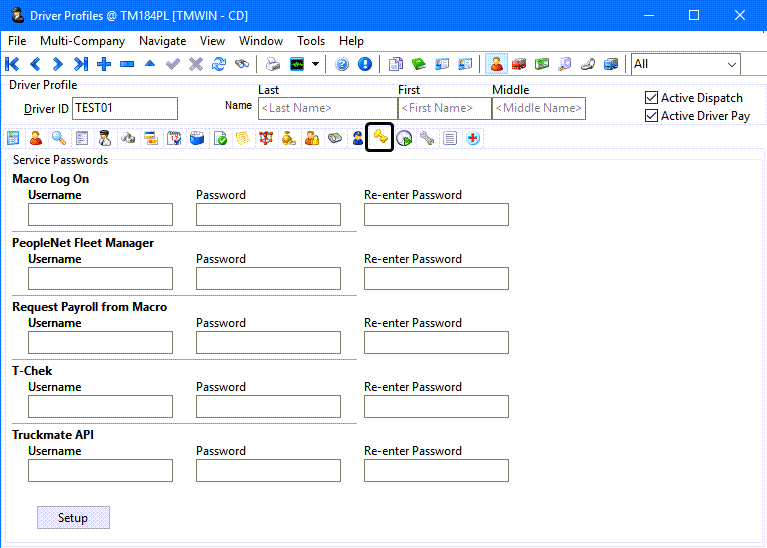Click the Setup button

pyautogui.click(x=73, y=518)
